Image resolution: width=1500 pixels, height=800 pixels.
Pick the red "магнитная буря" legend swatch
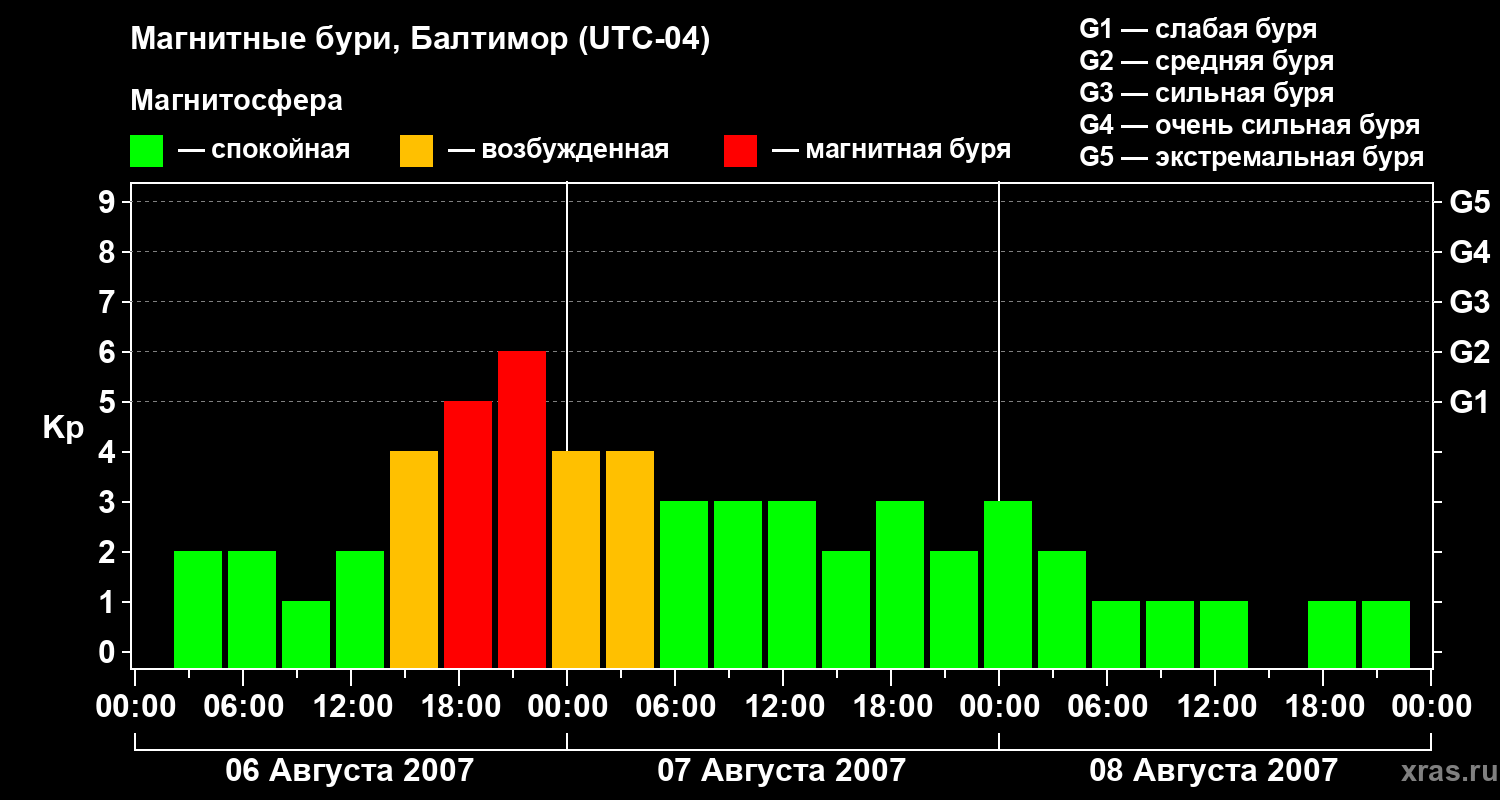pos(740,151)
